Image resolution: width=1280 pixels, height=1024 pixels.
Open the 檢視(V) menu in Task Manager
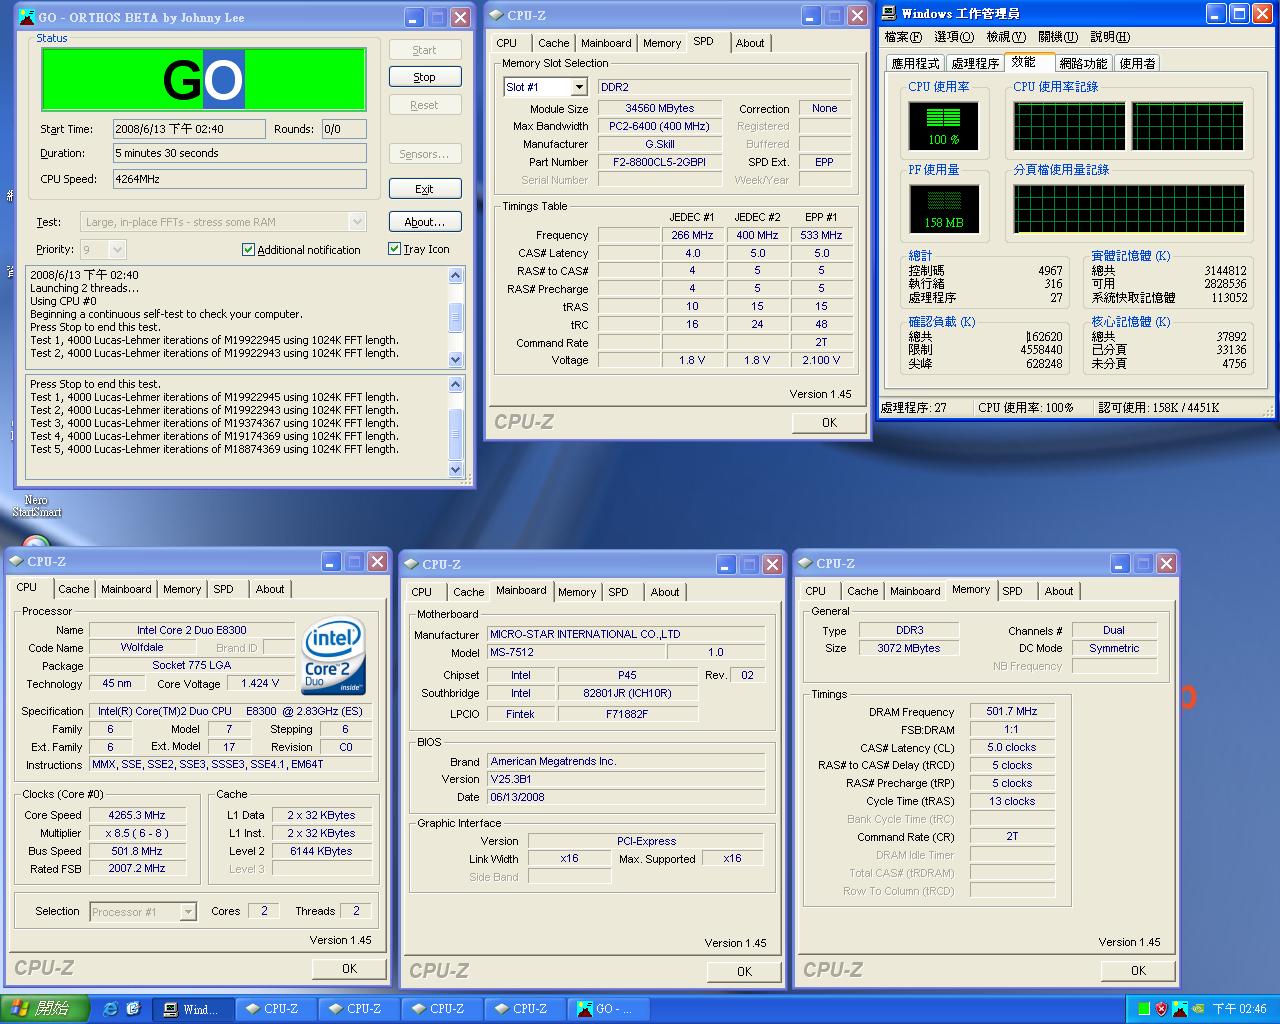pos(1005,37)
